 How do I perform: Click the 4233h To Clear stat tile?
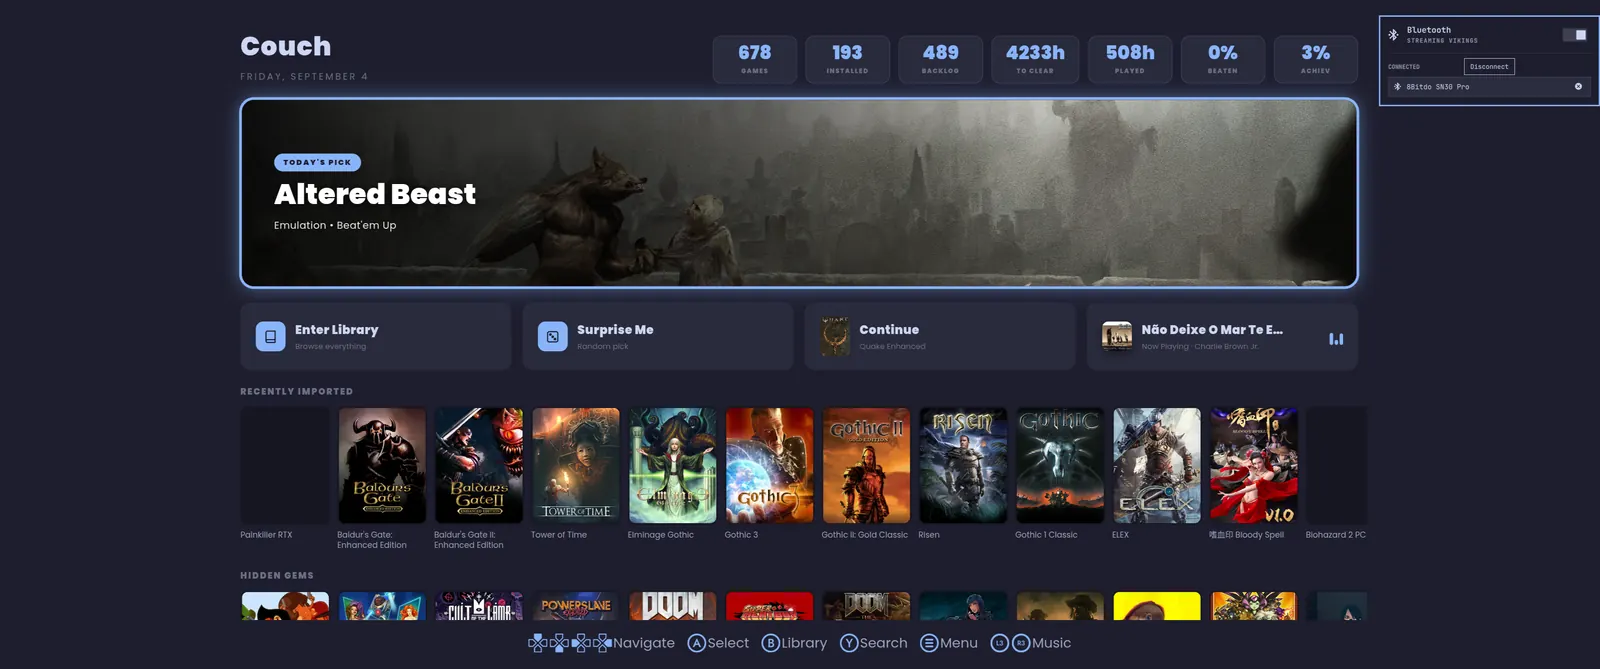1035,59
